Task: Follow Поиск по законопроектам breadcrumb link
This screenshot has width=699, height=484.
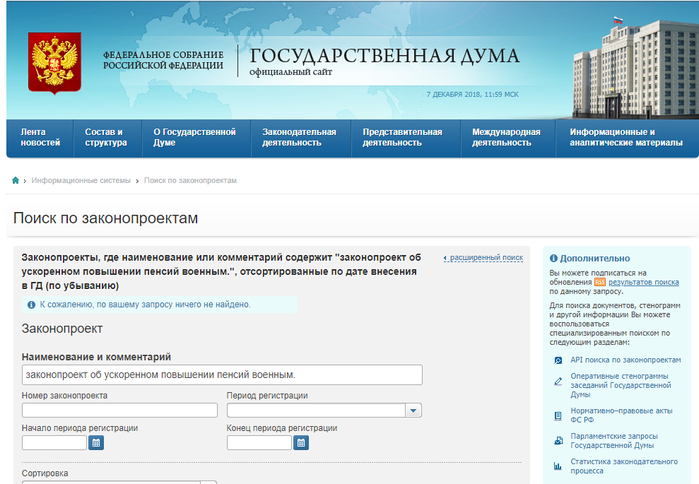Action: (190, 180)
